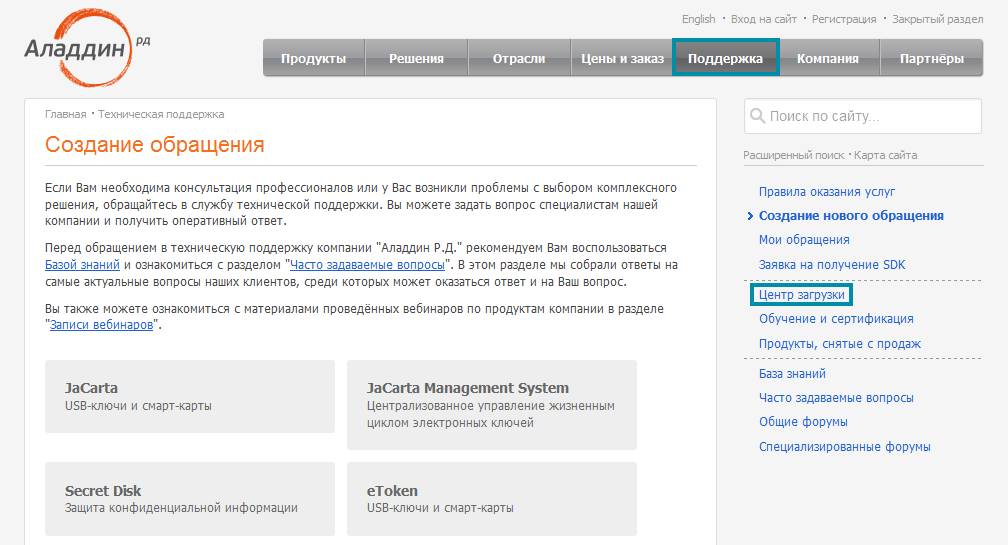Click the search magnifier icon
The image size is (1008, 545).
pyautogui.click(x=757, y=116)
